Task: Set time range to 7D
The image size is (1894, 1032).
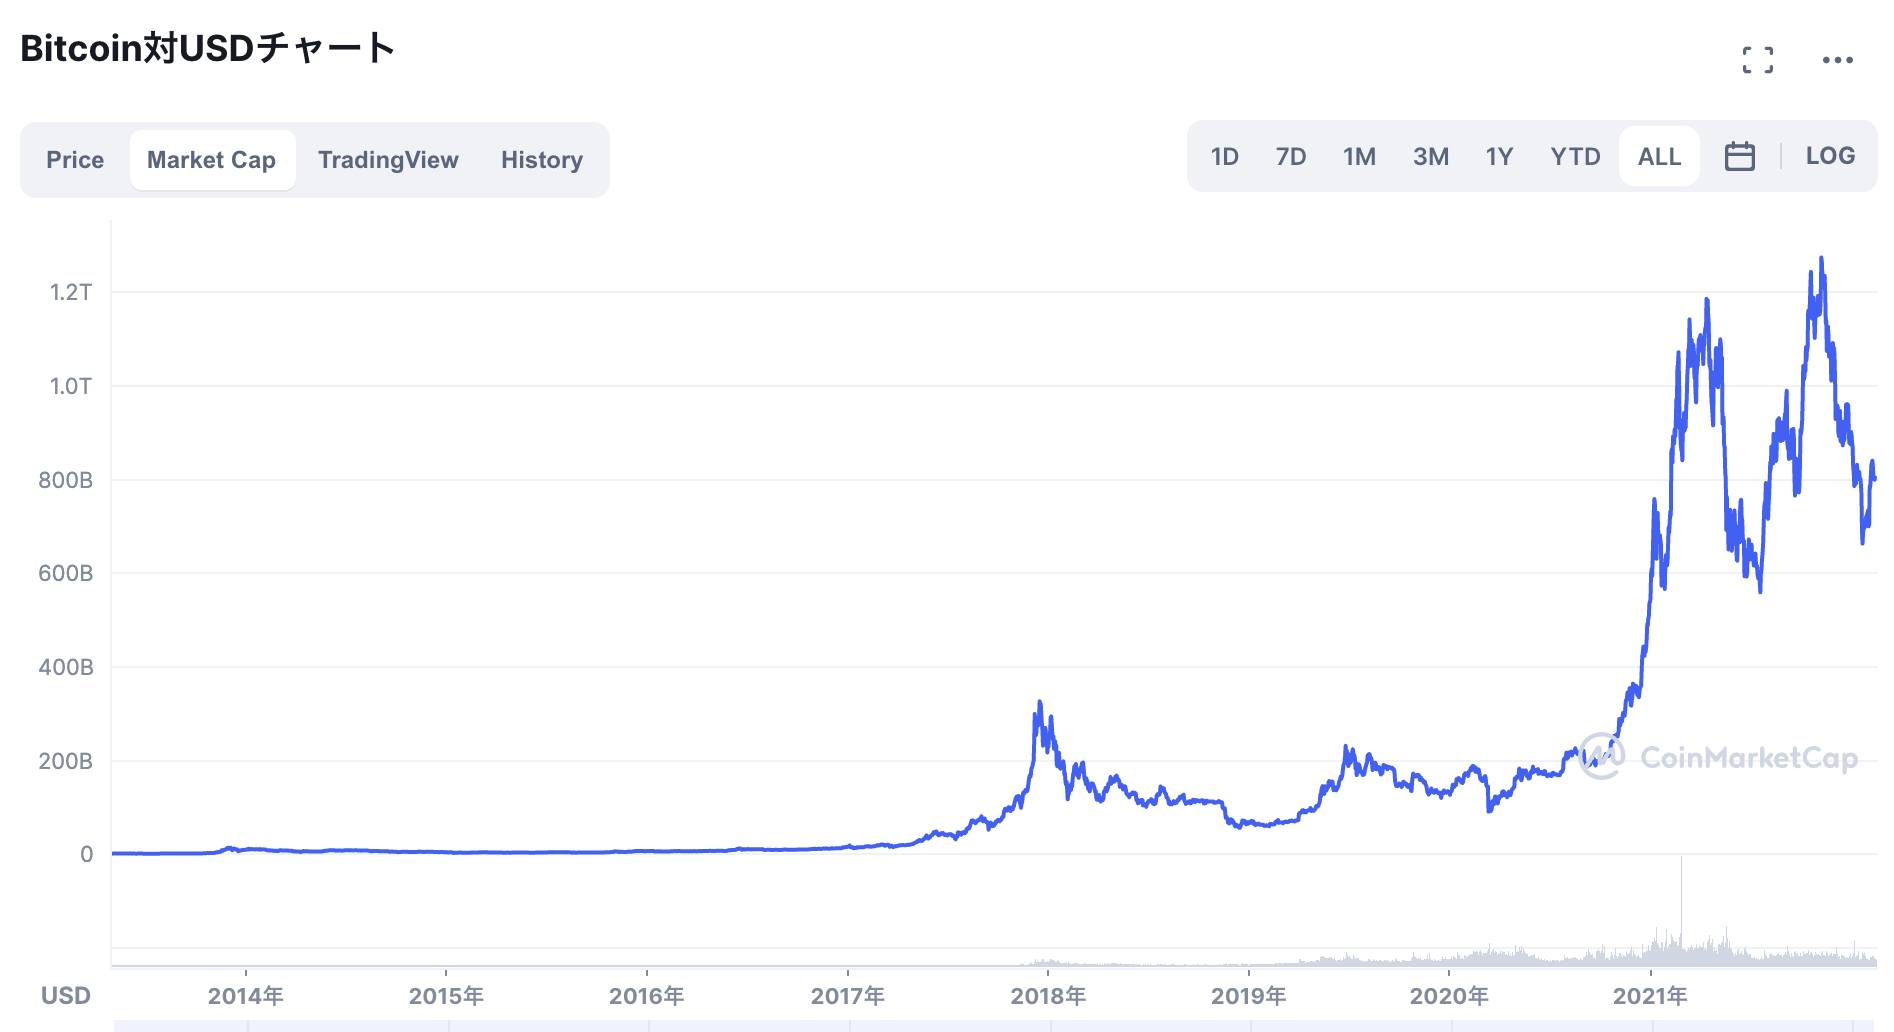Action: click(1291, 157)
